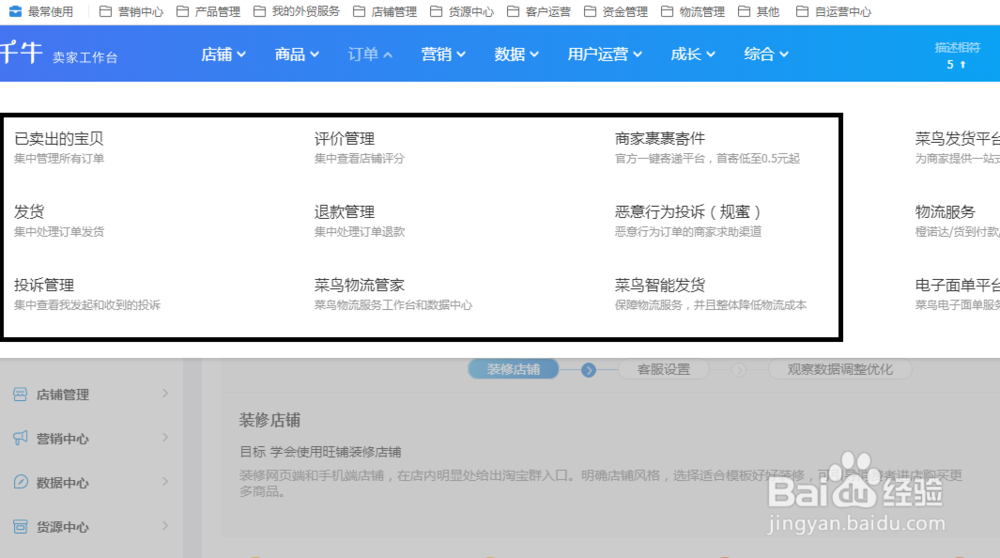Click the 货源中心 box icon in sidebar
1000x558 pixels.
tap(20, 526)
